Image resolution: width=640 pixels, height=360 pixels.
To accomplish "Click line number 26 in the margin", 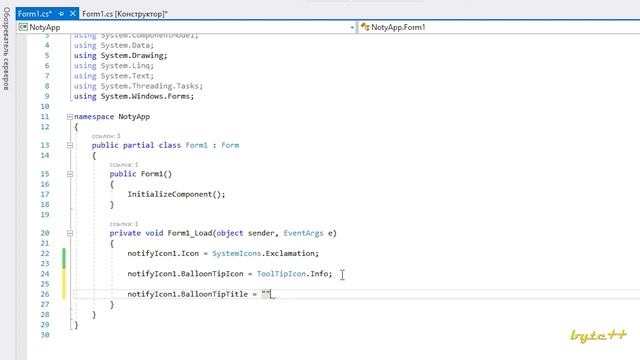I will pyautogui.click(x=45, y=294).
